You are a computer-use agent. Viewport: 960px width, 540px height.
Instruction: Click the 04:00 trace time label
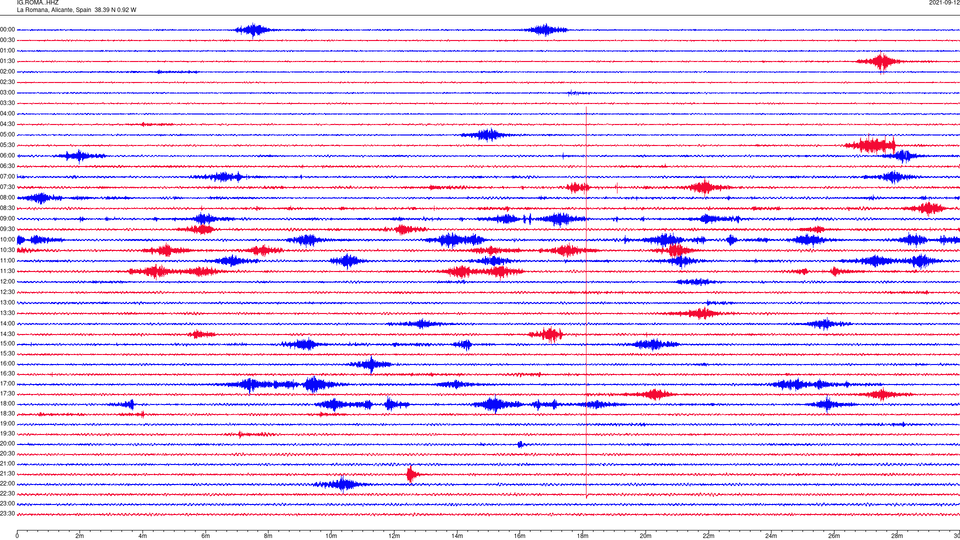point(7,114)
